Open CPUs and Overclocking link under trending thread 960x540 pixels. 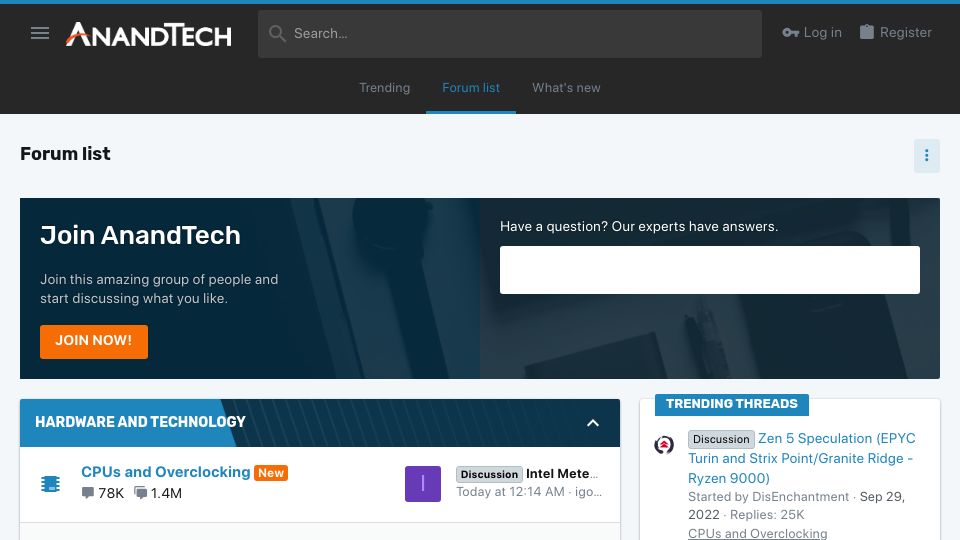[757, 533]
